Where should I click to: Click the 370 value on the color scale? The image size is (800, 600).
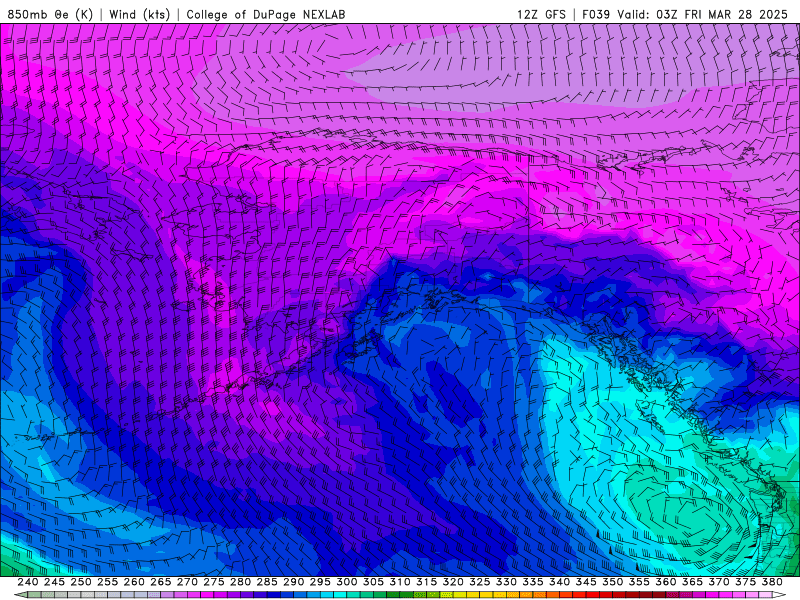[719, 582]
